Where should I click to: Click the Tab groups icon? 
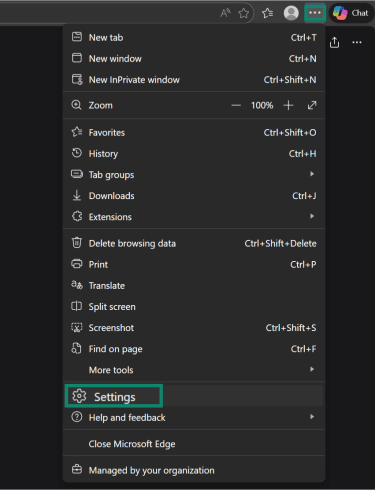77,174
